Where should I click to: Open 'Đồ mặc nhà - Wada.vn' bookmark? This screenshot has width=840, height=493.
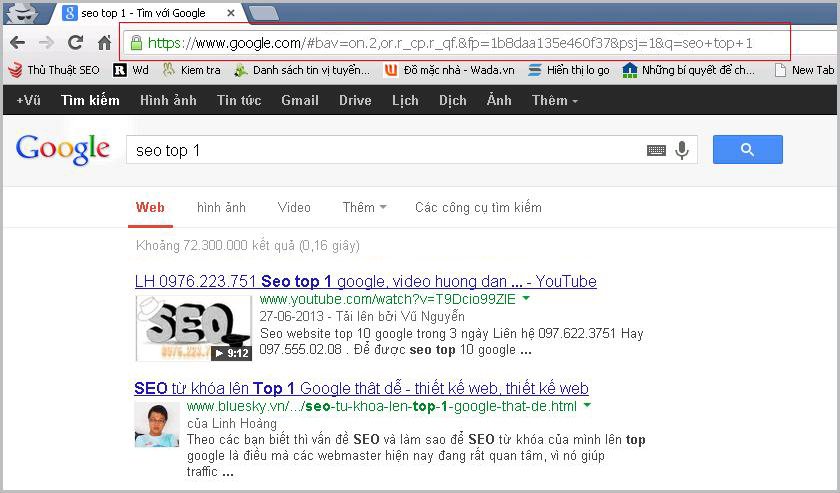click(449, 70)
